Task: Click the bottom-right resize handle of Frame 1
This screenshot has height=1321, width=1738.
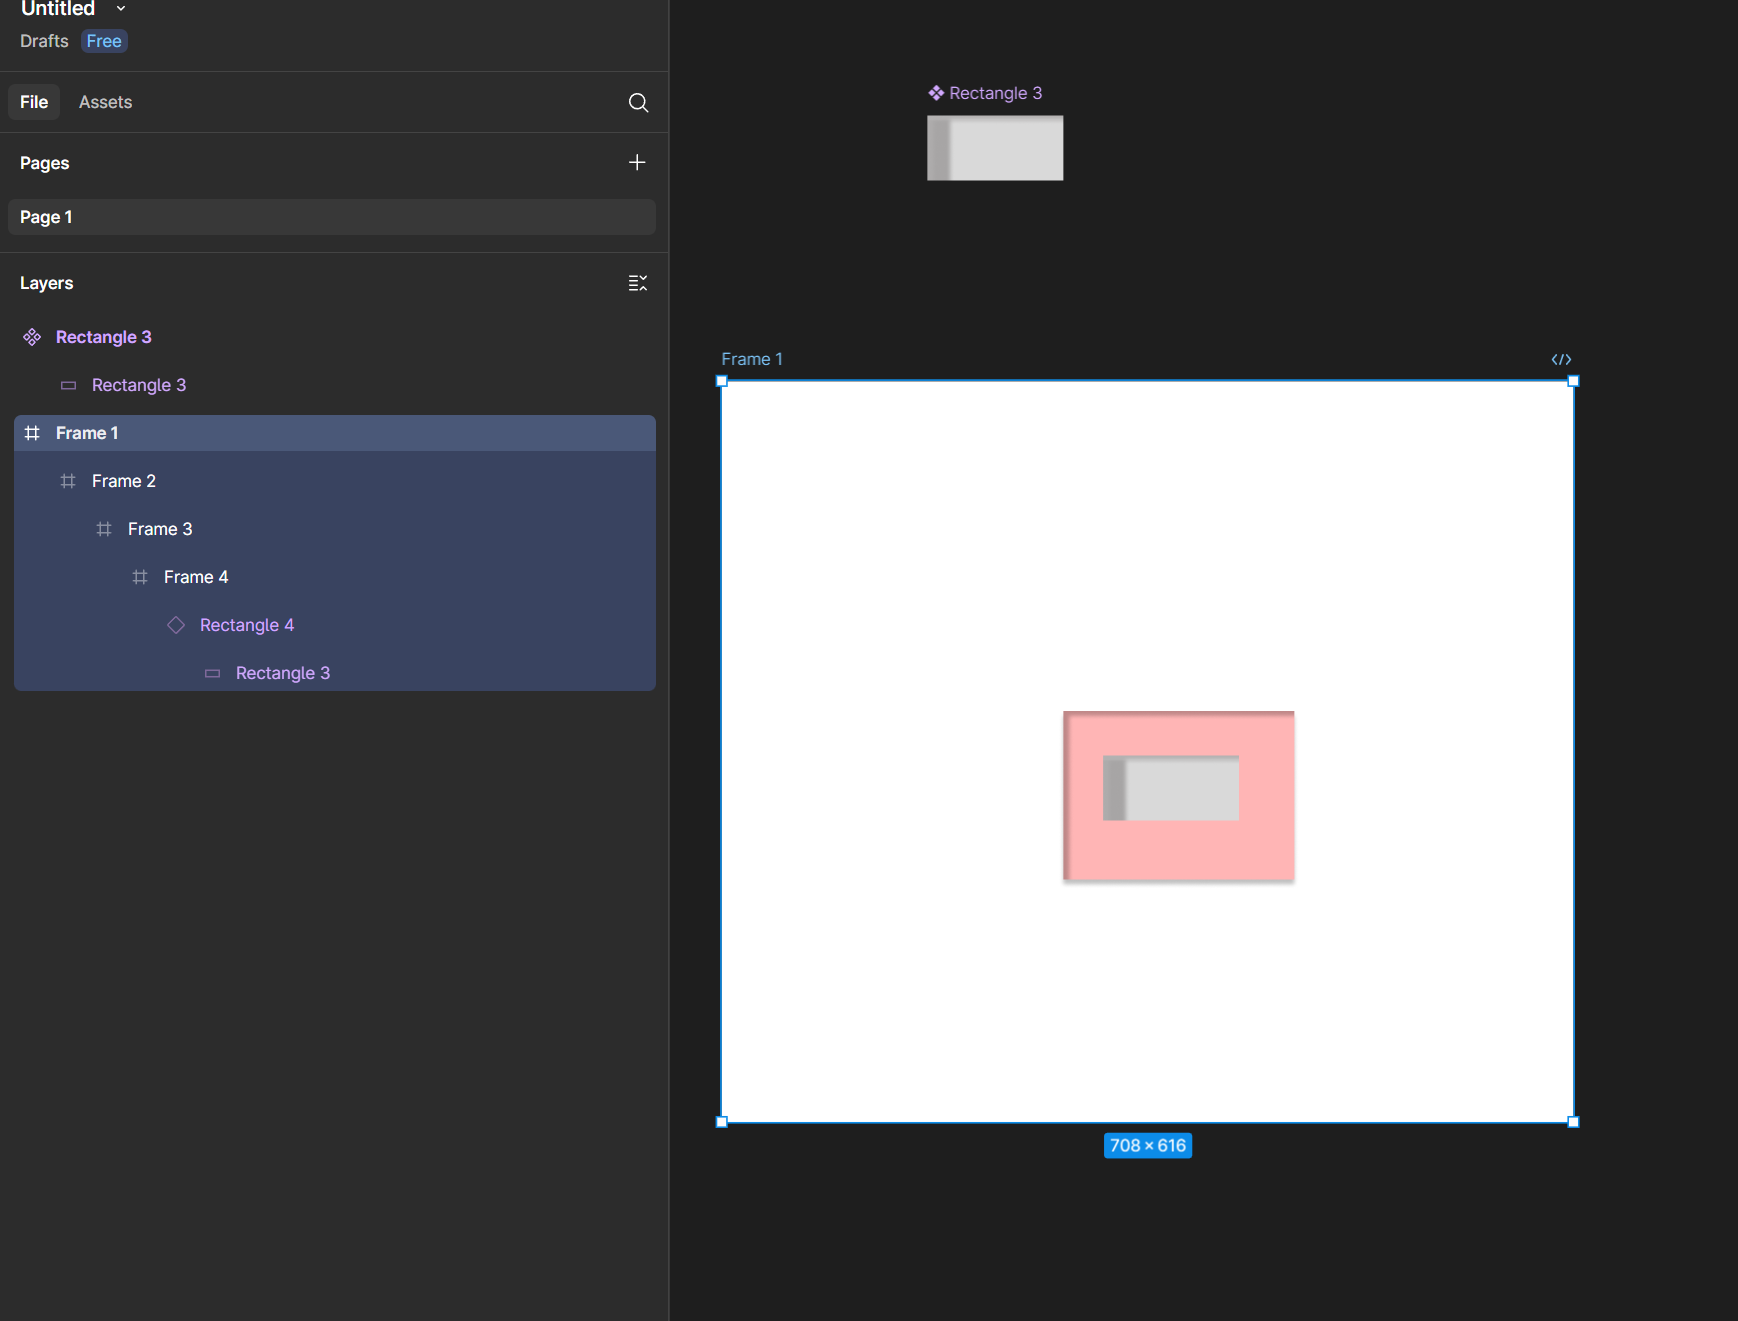Action: click(x=1573, y=1122)
